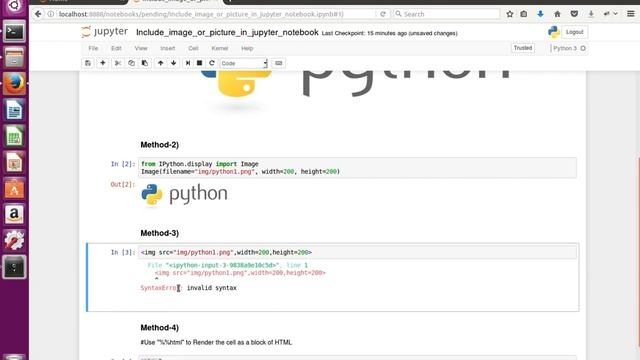Restart the kernel with the circular arrow icon
This screenshot has height=360, width=640.
point(211,63)
